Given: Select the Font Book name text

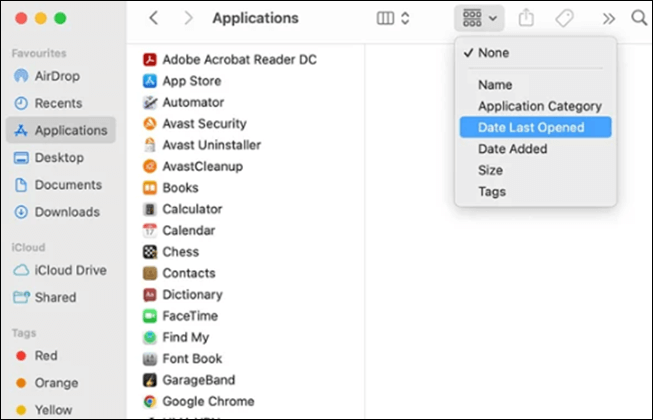Looking at the screenshot, I should point(192,359).
